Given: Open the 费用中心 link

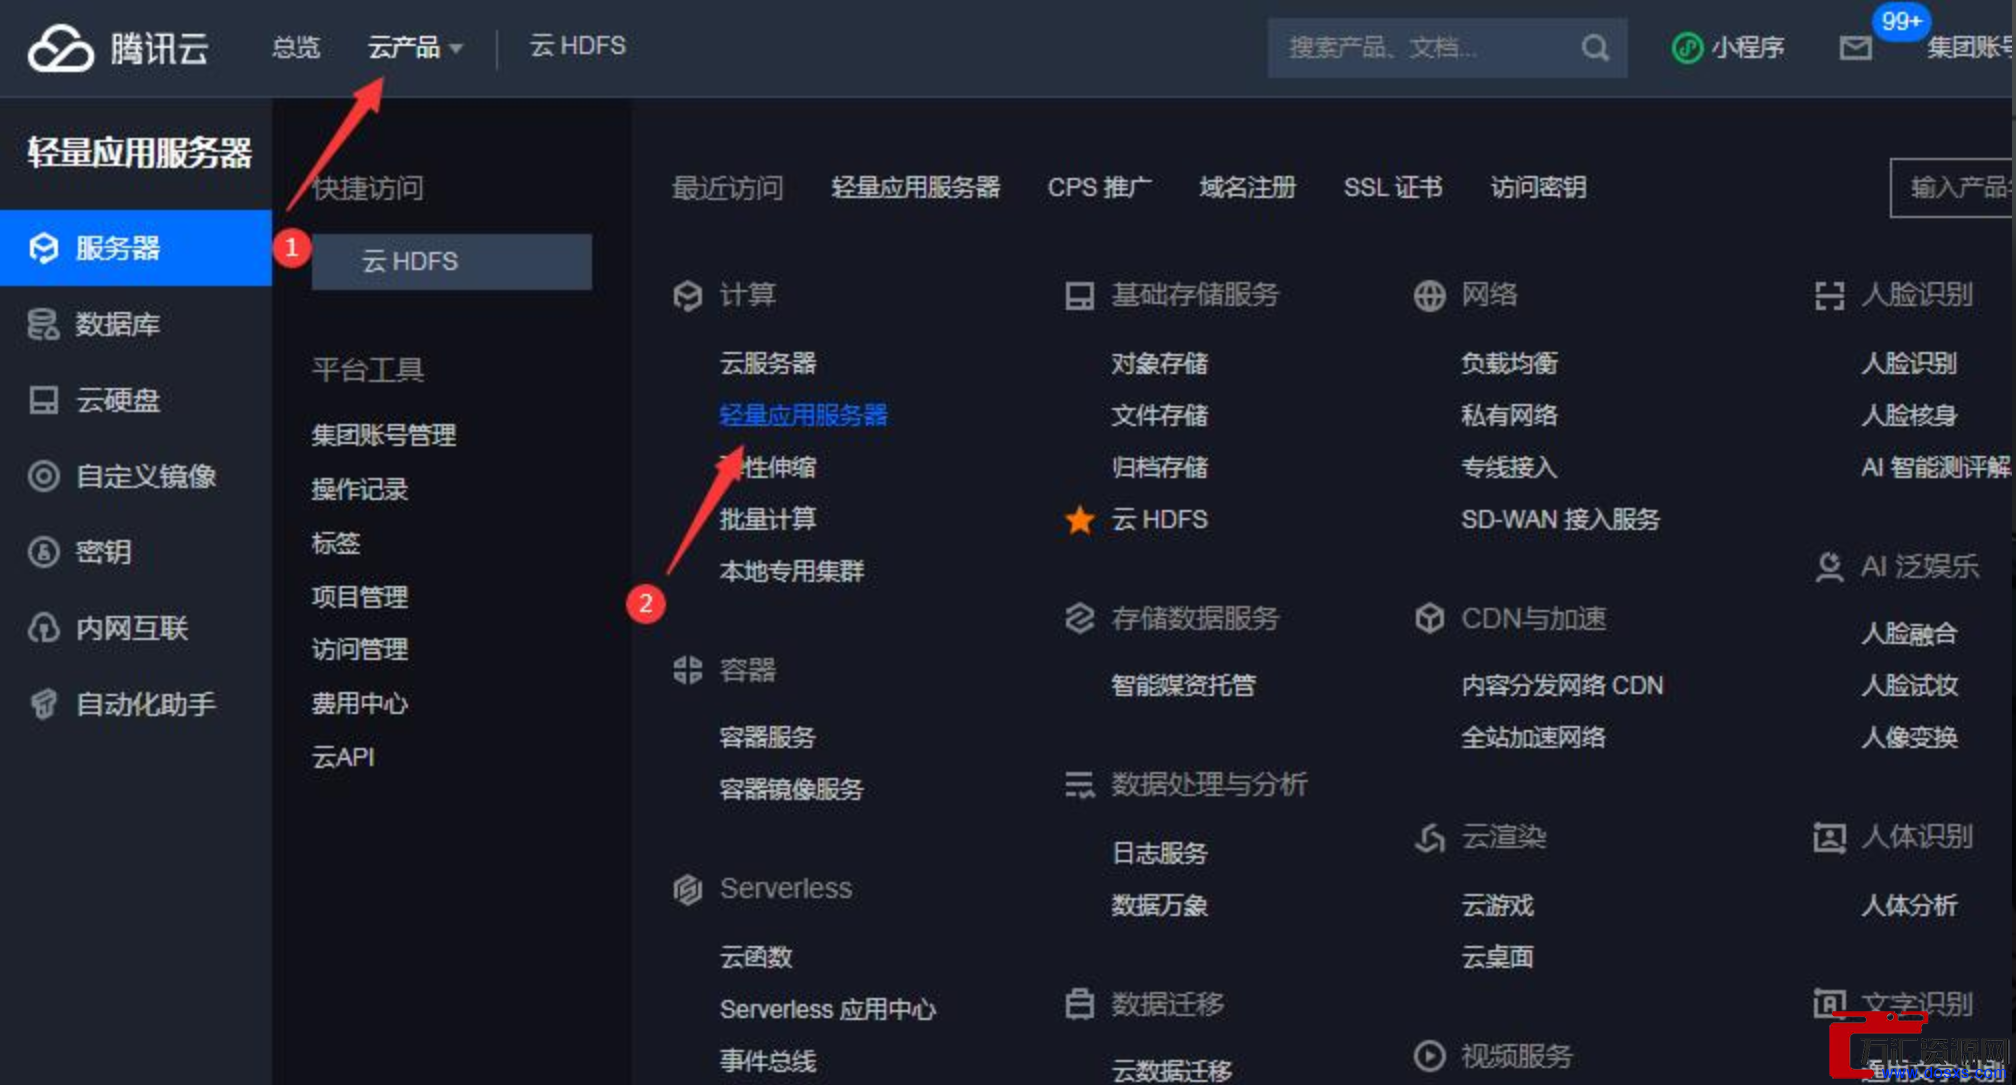Looking at the screenshot, I should 360,703.
